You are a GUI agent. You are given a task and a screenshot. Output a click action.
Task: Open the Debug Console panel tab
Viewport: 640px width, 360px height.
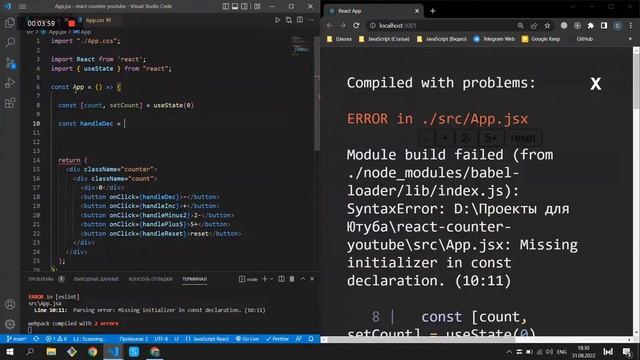pyautogui.click(x=151, y=279)
